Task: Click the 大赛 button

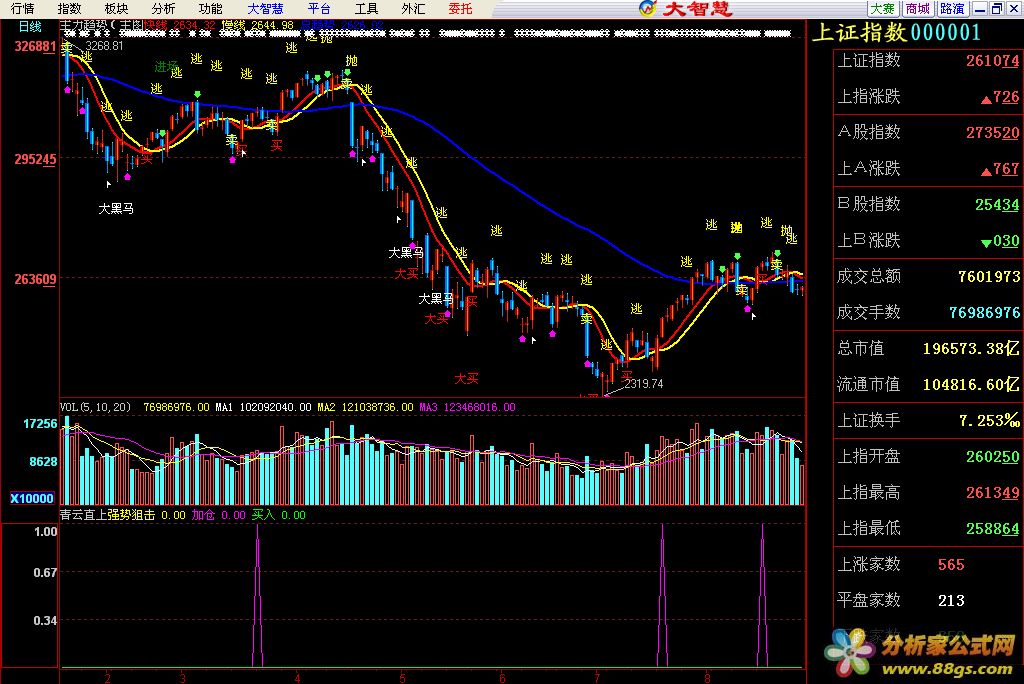Action: pos(882,8)
